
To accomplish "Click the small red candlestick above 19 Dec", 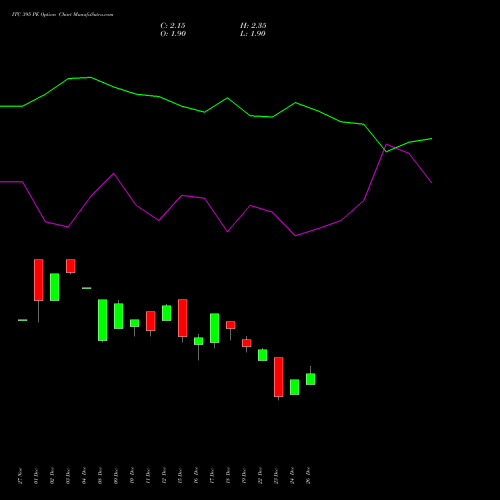I will pyautogui.click(x=247, y=343).
